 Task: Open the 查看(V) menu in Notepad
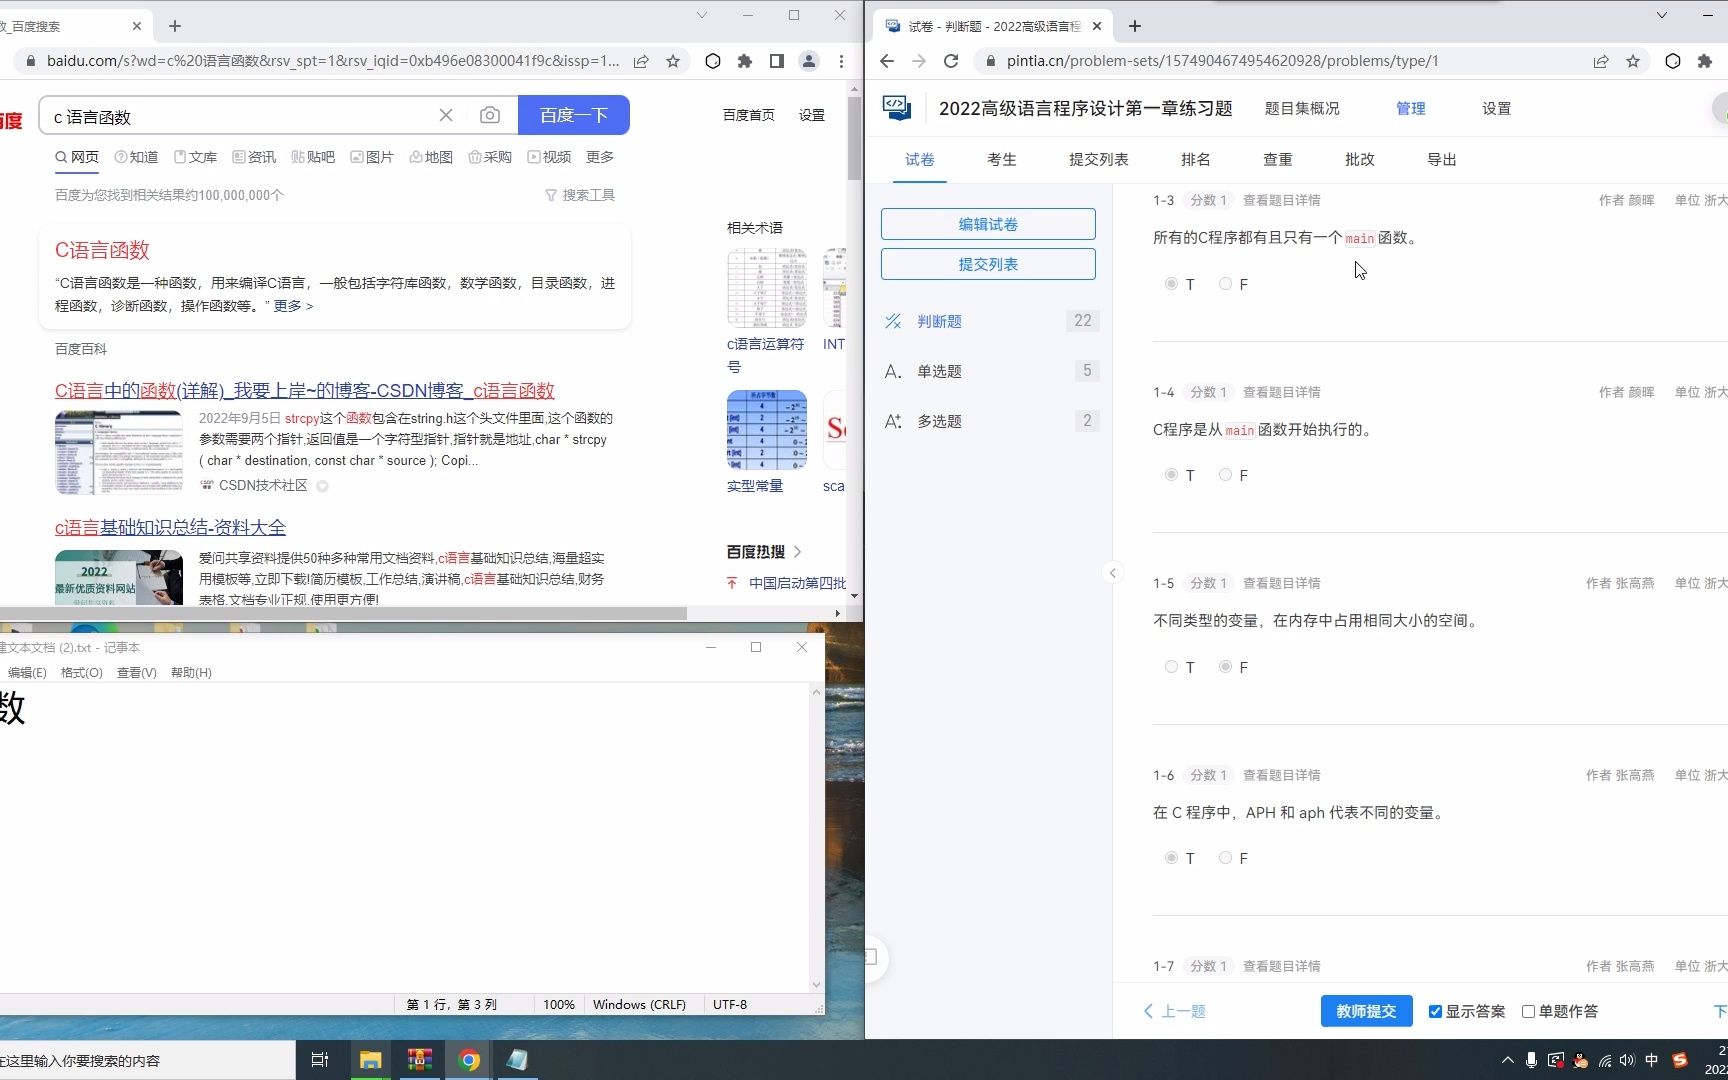tap(137, 673)
